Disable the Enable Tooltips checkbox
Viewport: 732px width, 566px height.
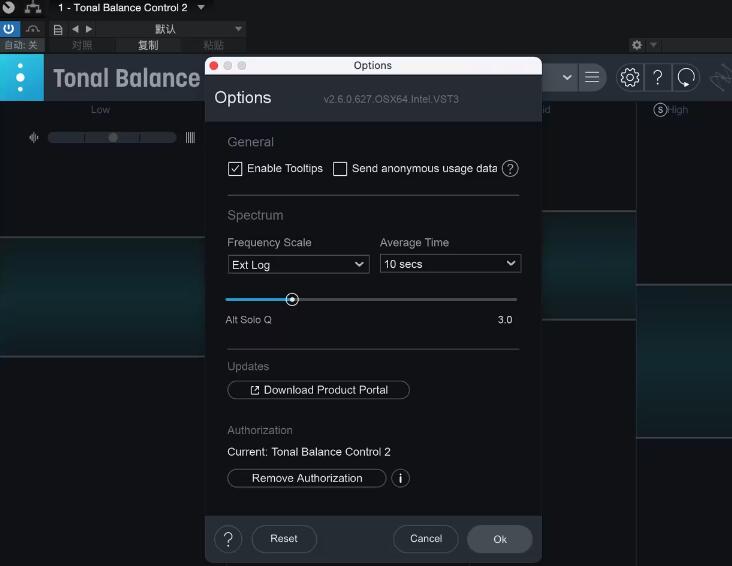tap(235, 169)
